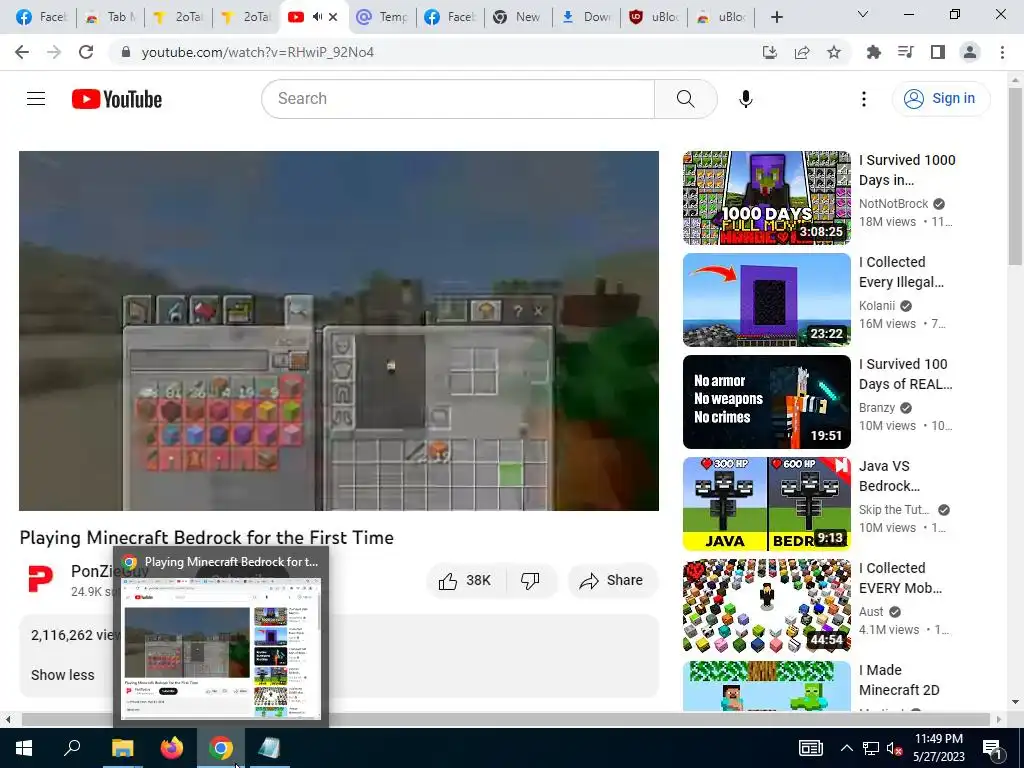Open 'I Collected EVERY Mob' thumbnail

coord(767,605)
